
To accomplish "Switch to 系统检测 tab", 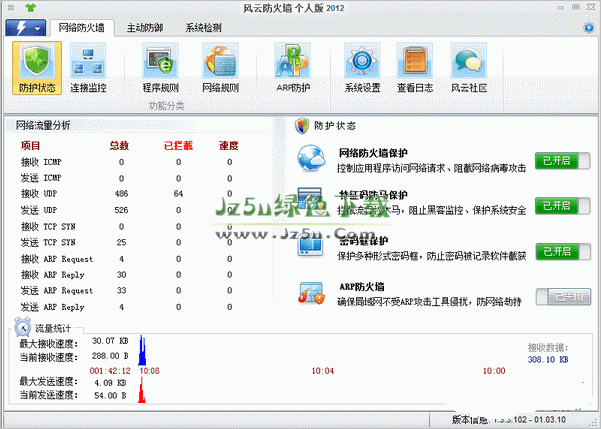I will [x=203, y=28].
